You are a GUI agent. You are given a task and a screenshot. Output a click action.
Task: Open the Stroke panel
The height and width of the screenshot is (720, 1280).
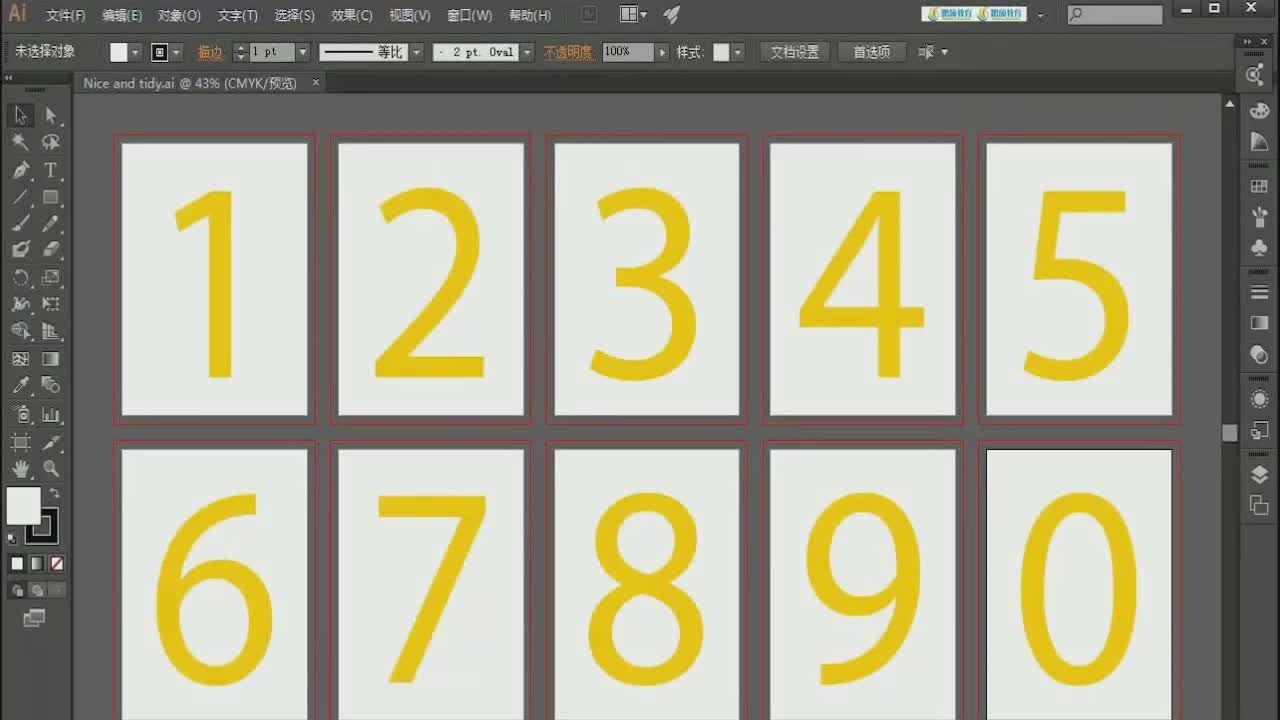1259,292
